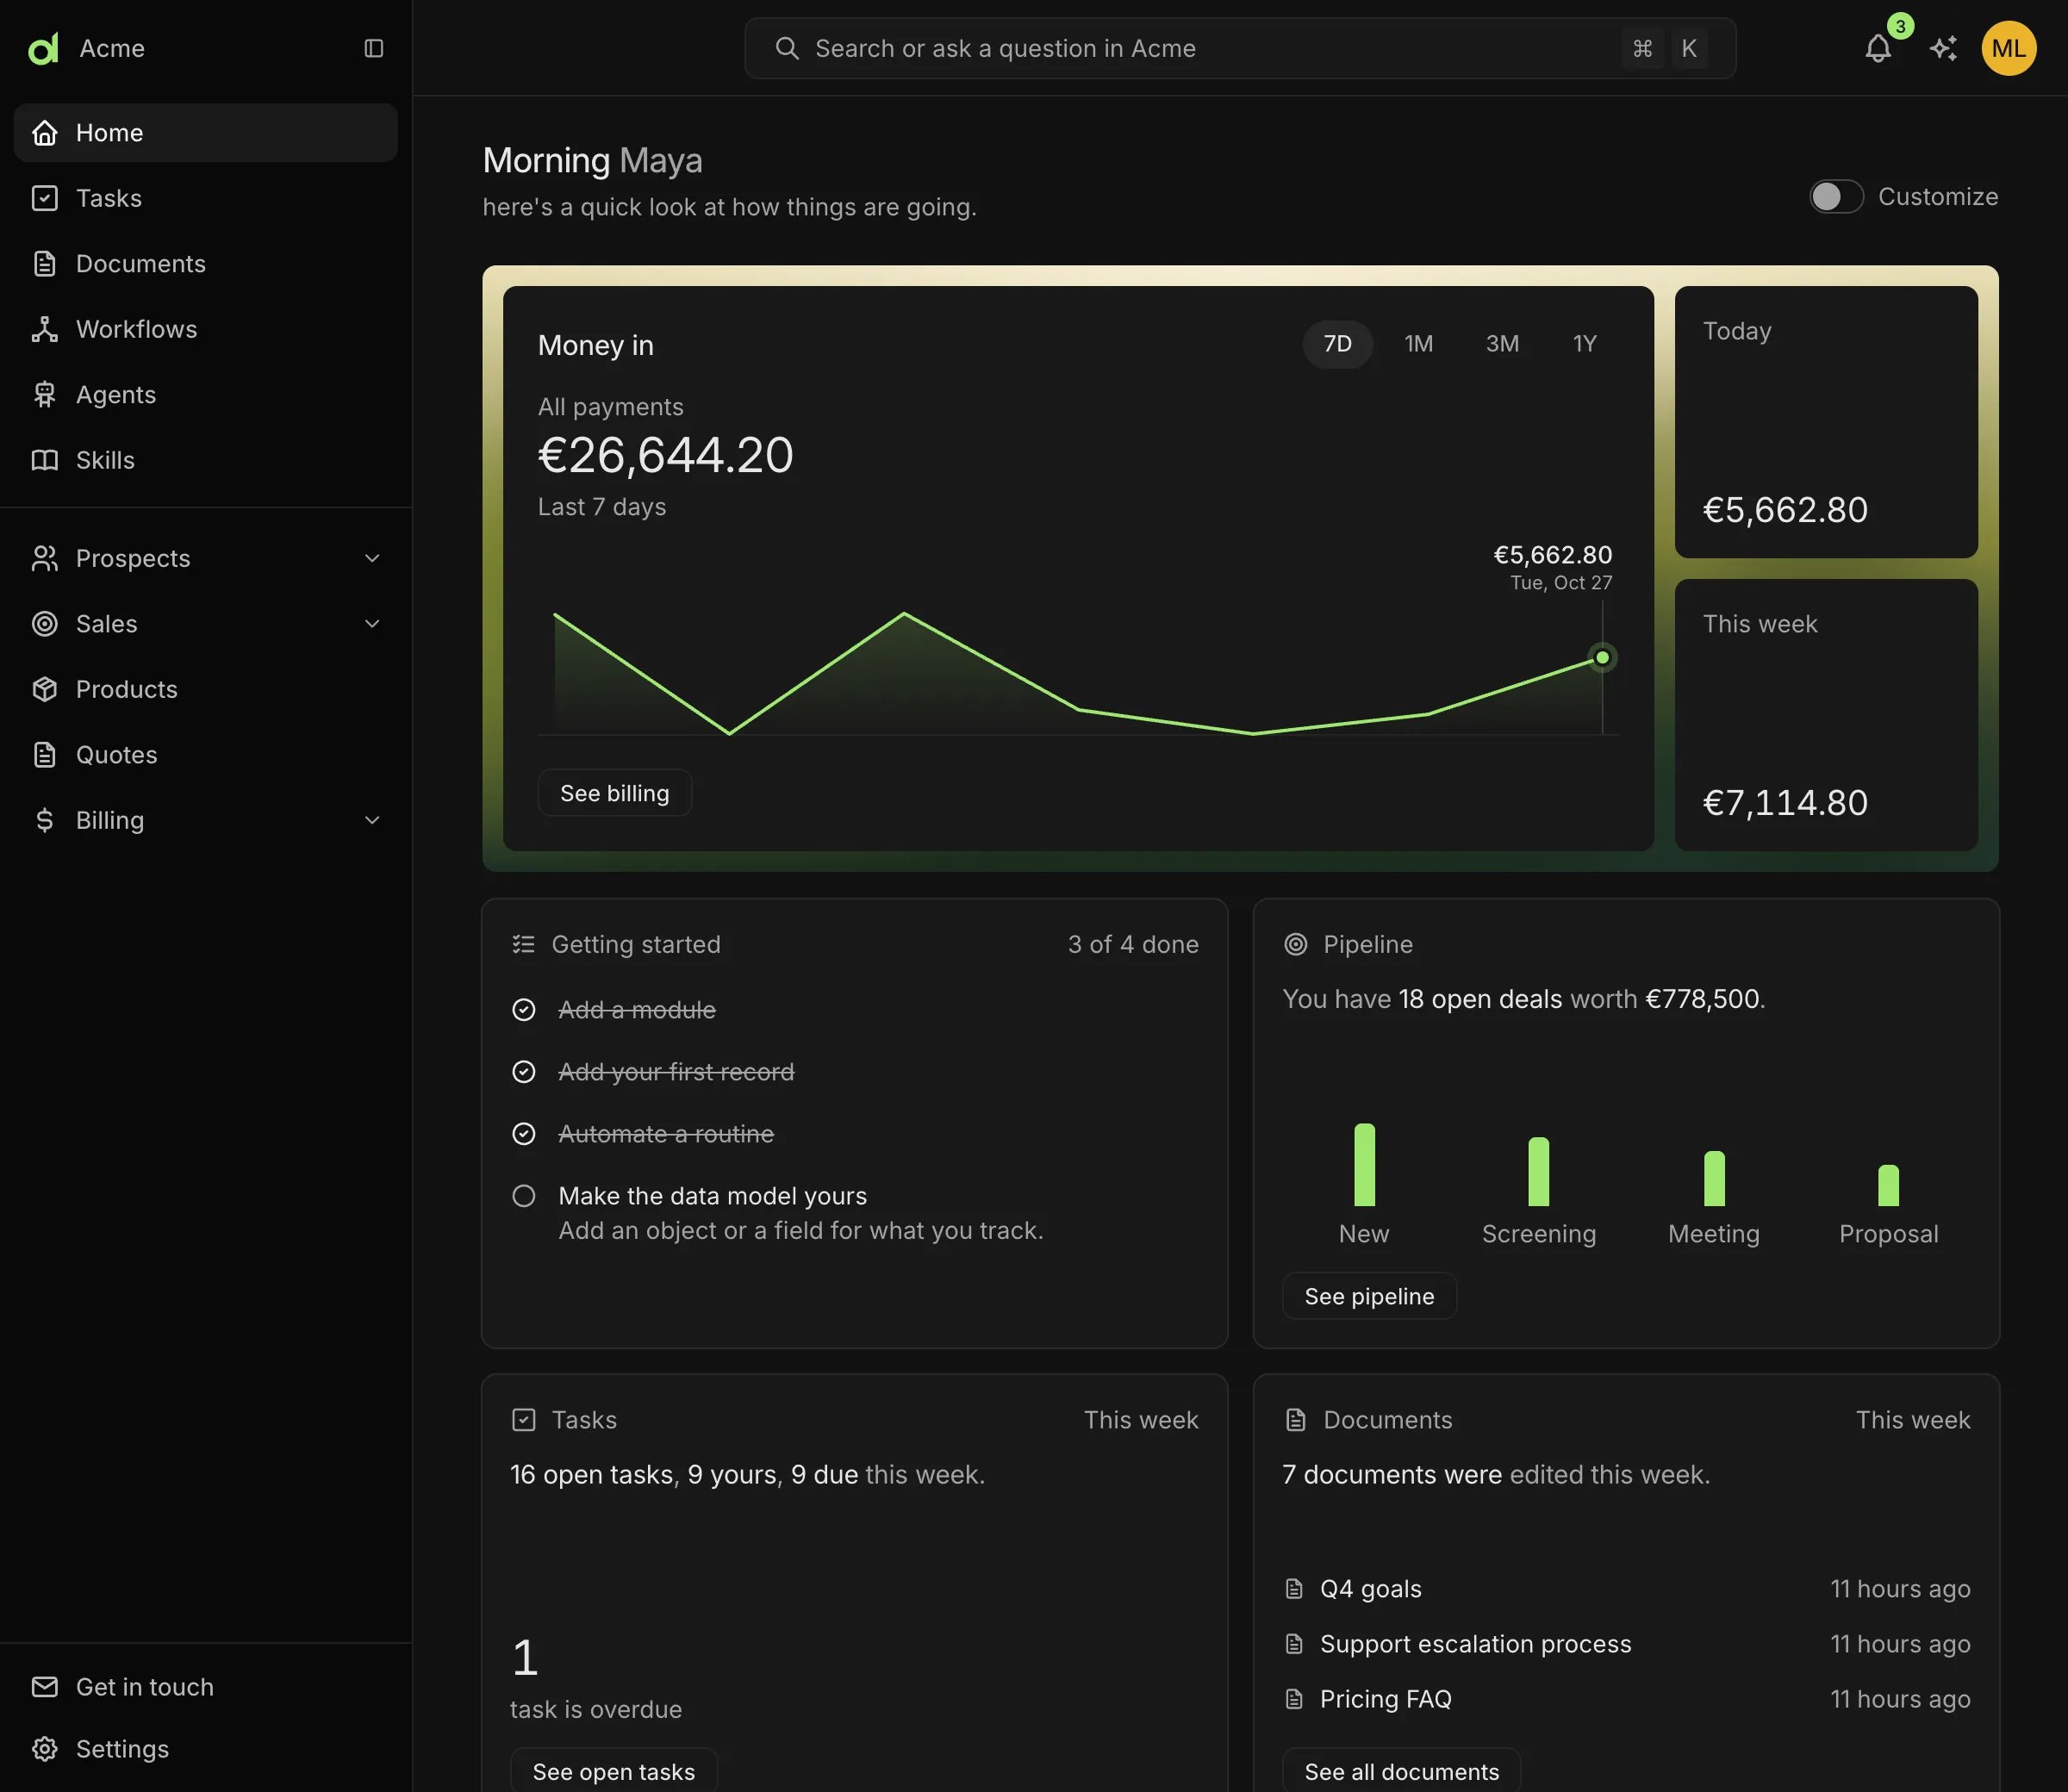Click the Oct 27 chart data point
Screen dimensions: 2068x1792
click(x=1602, y=657)
